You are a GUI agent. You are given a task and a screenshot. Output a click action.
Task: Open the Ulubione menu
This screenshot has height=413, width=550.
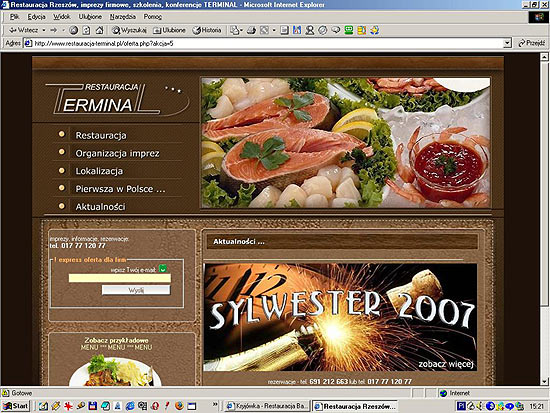pos(90,16)
